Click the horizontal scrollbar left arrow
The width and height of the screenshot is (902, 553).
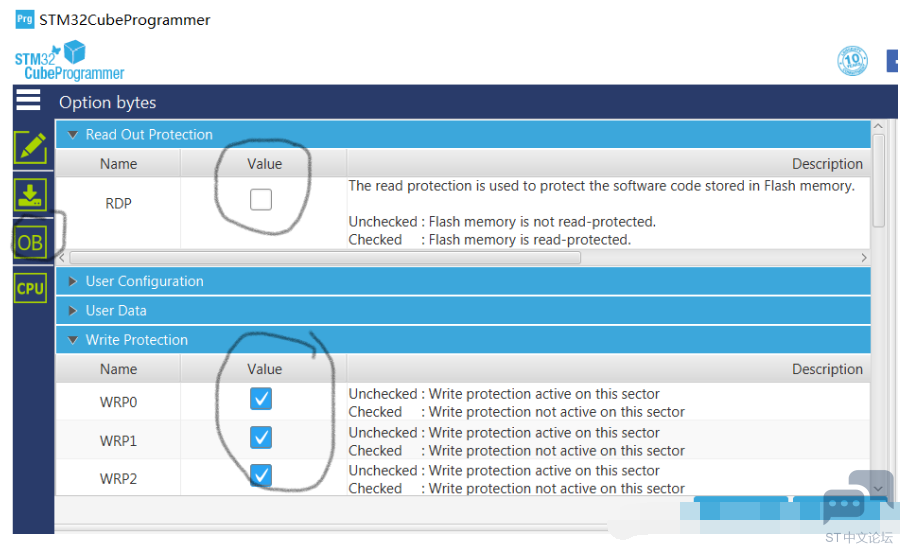pyautogui.click(x=62, y=258)
